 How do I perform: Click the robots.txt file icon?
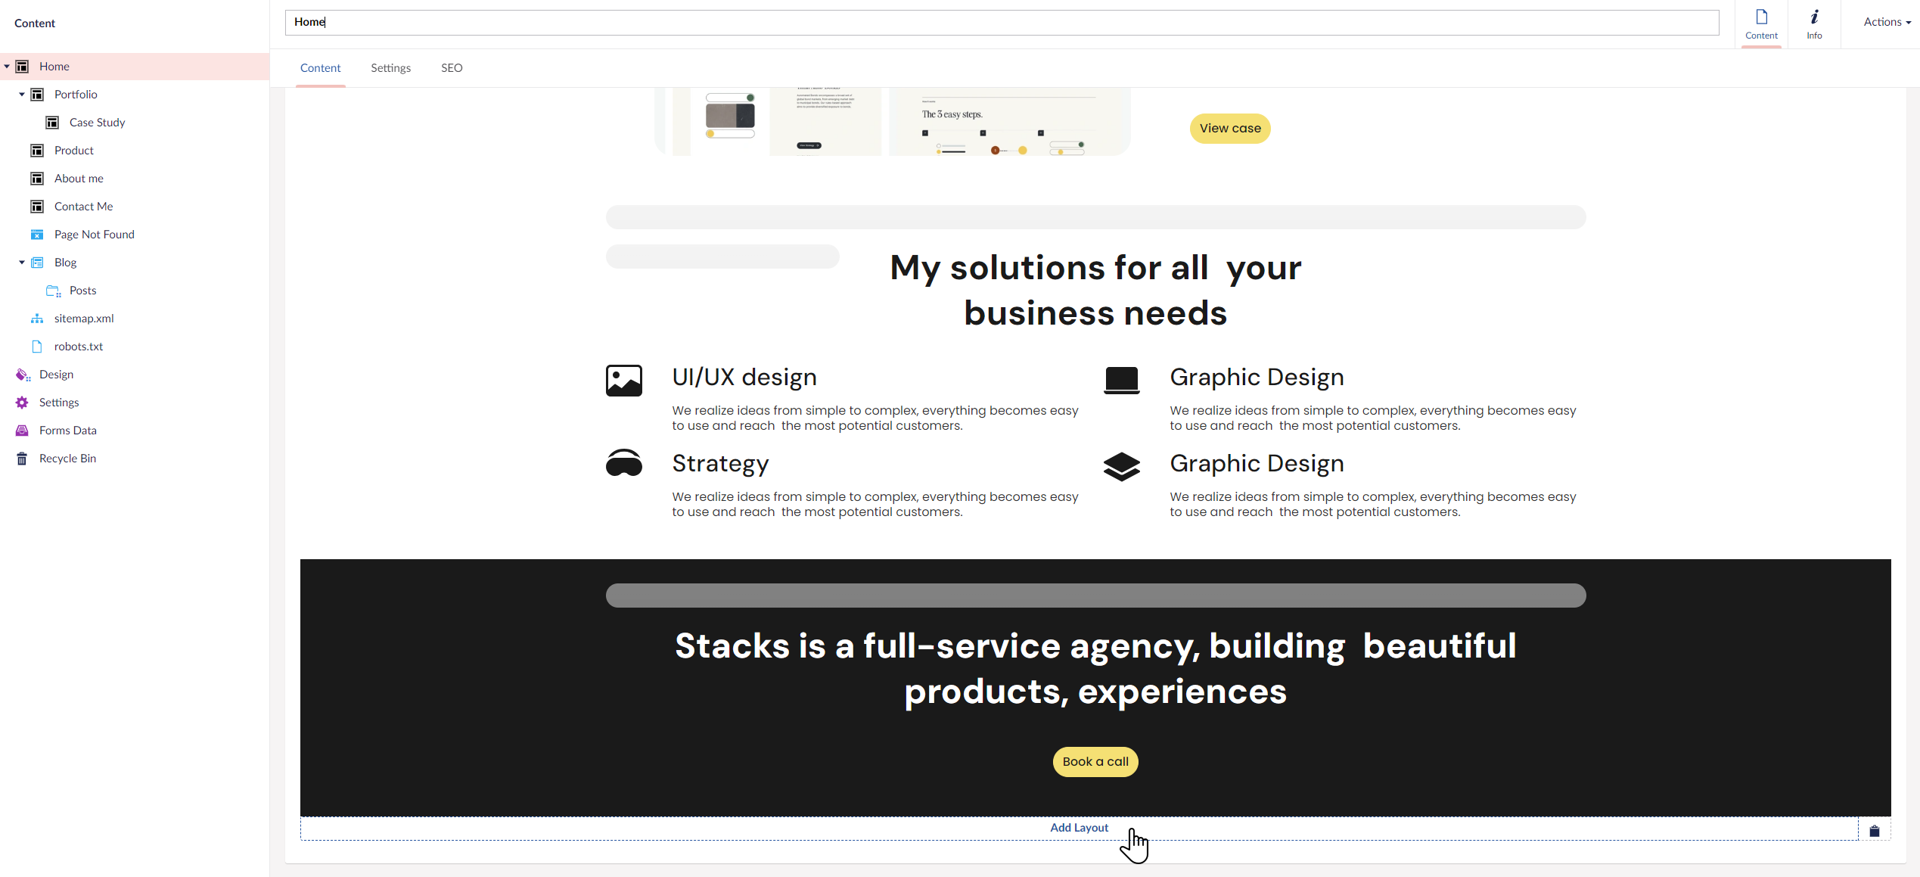tap(37, 347)
